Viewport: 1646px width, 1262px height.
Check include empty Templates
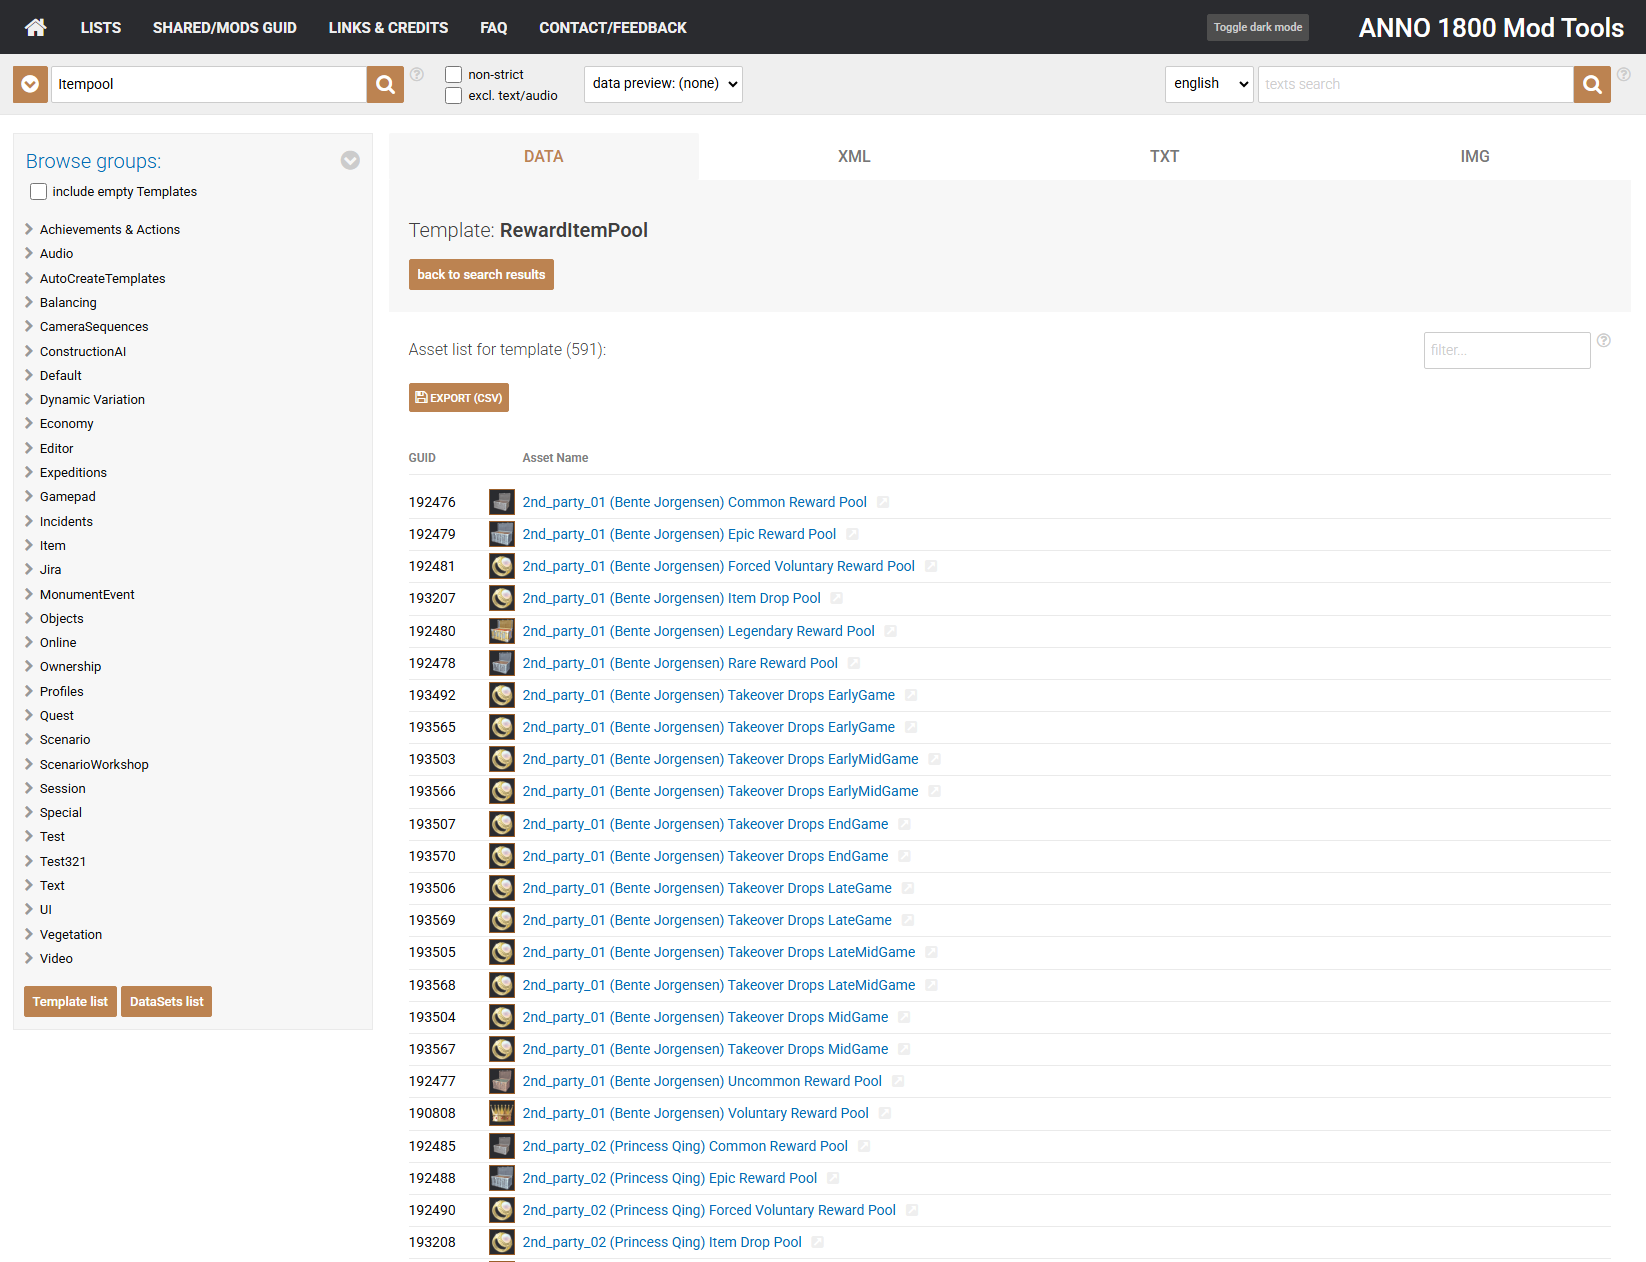click(39, 192)
